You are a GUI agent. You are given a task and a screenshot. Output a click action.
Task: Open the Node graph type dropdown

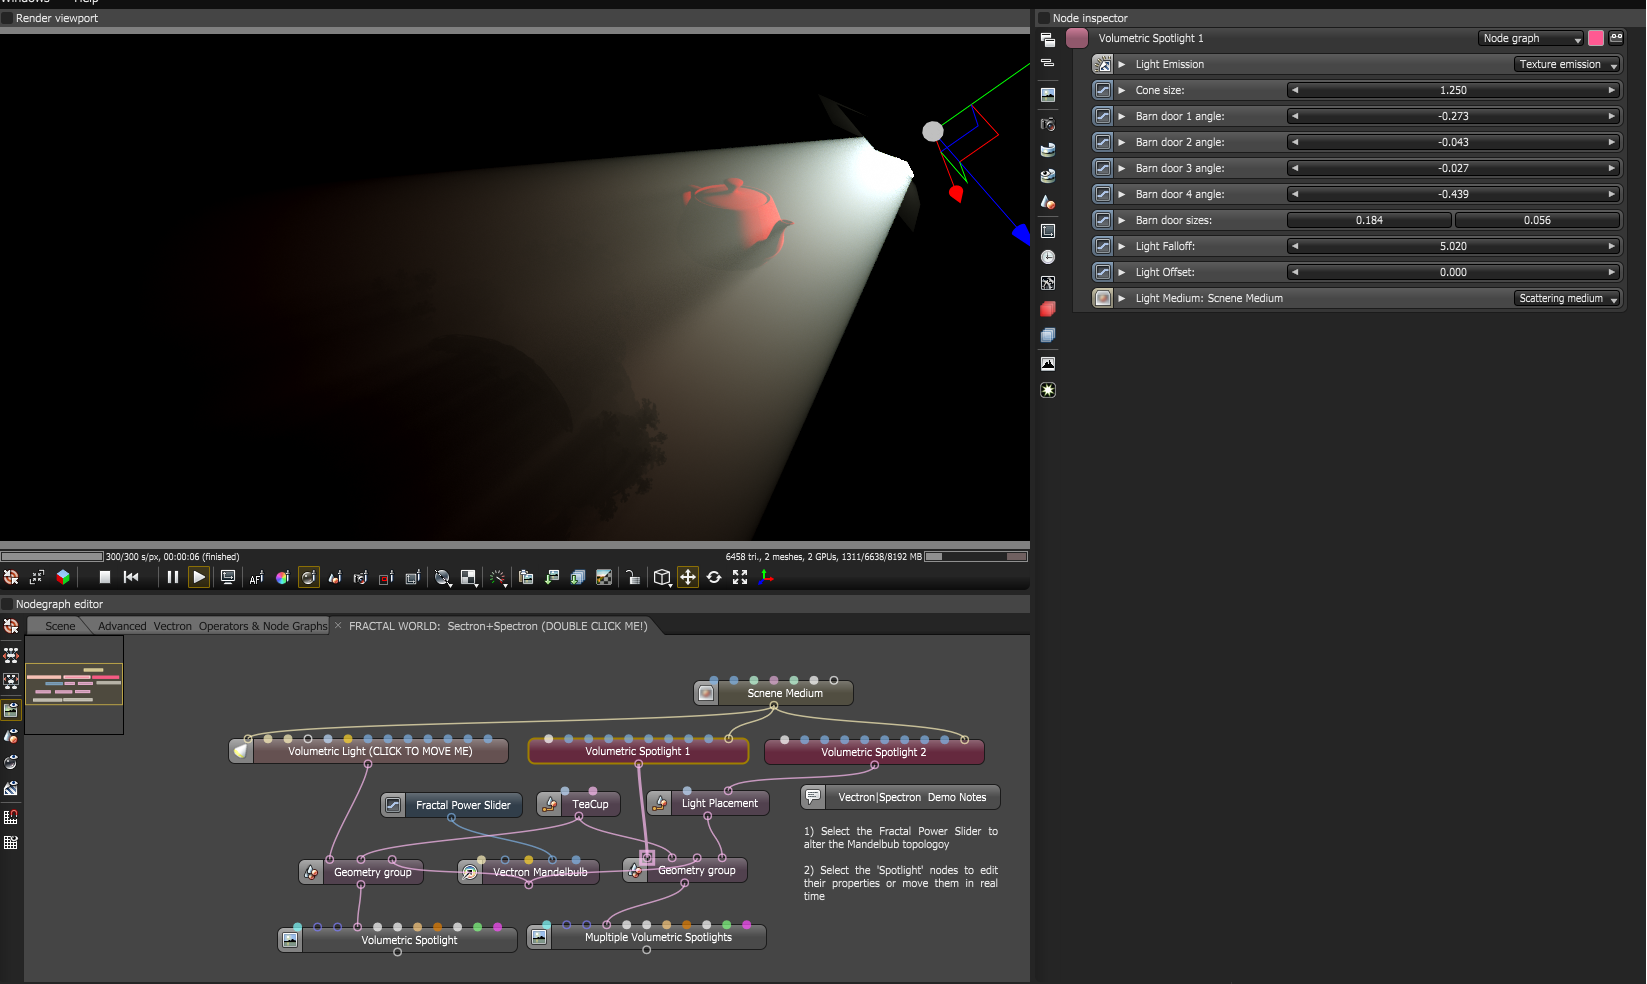click(x=1531, y=38)
